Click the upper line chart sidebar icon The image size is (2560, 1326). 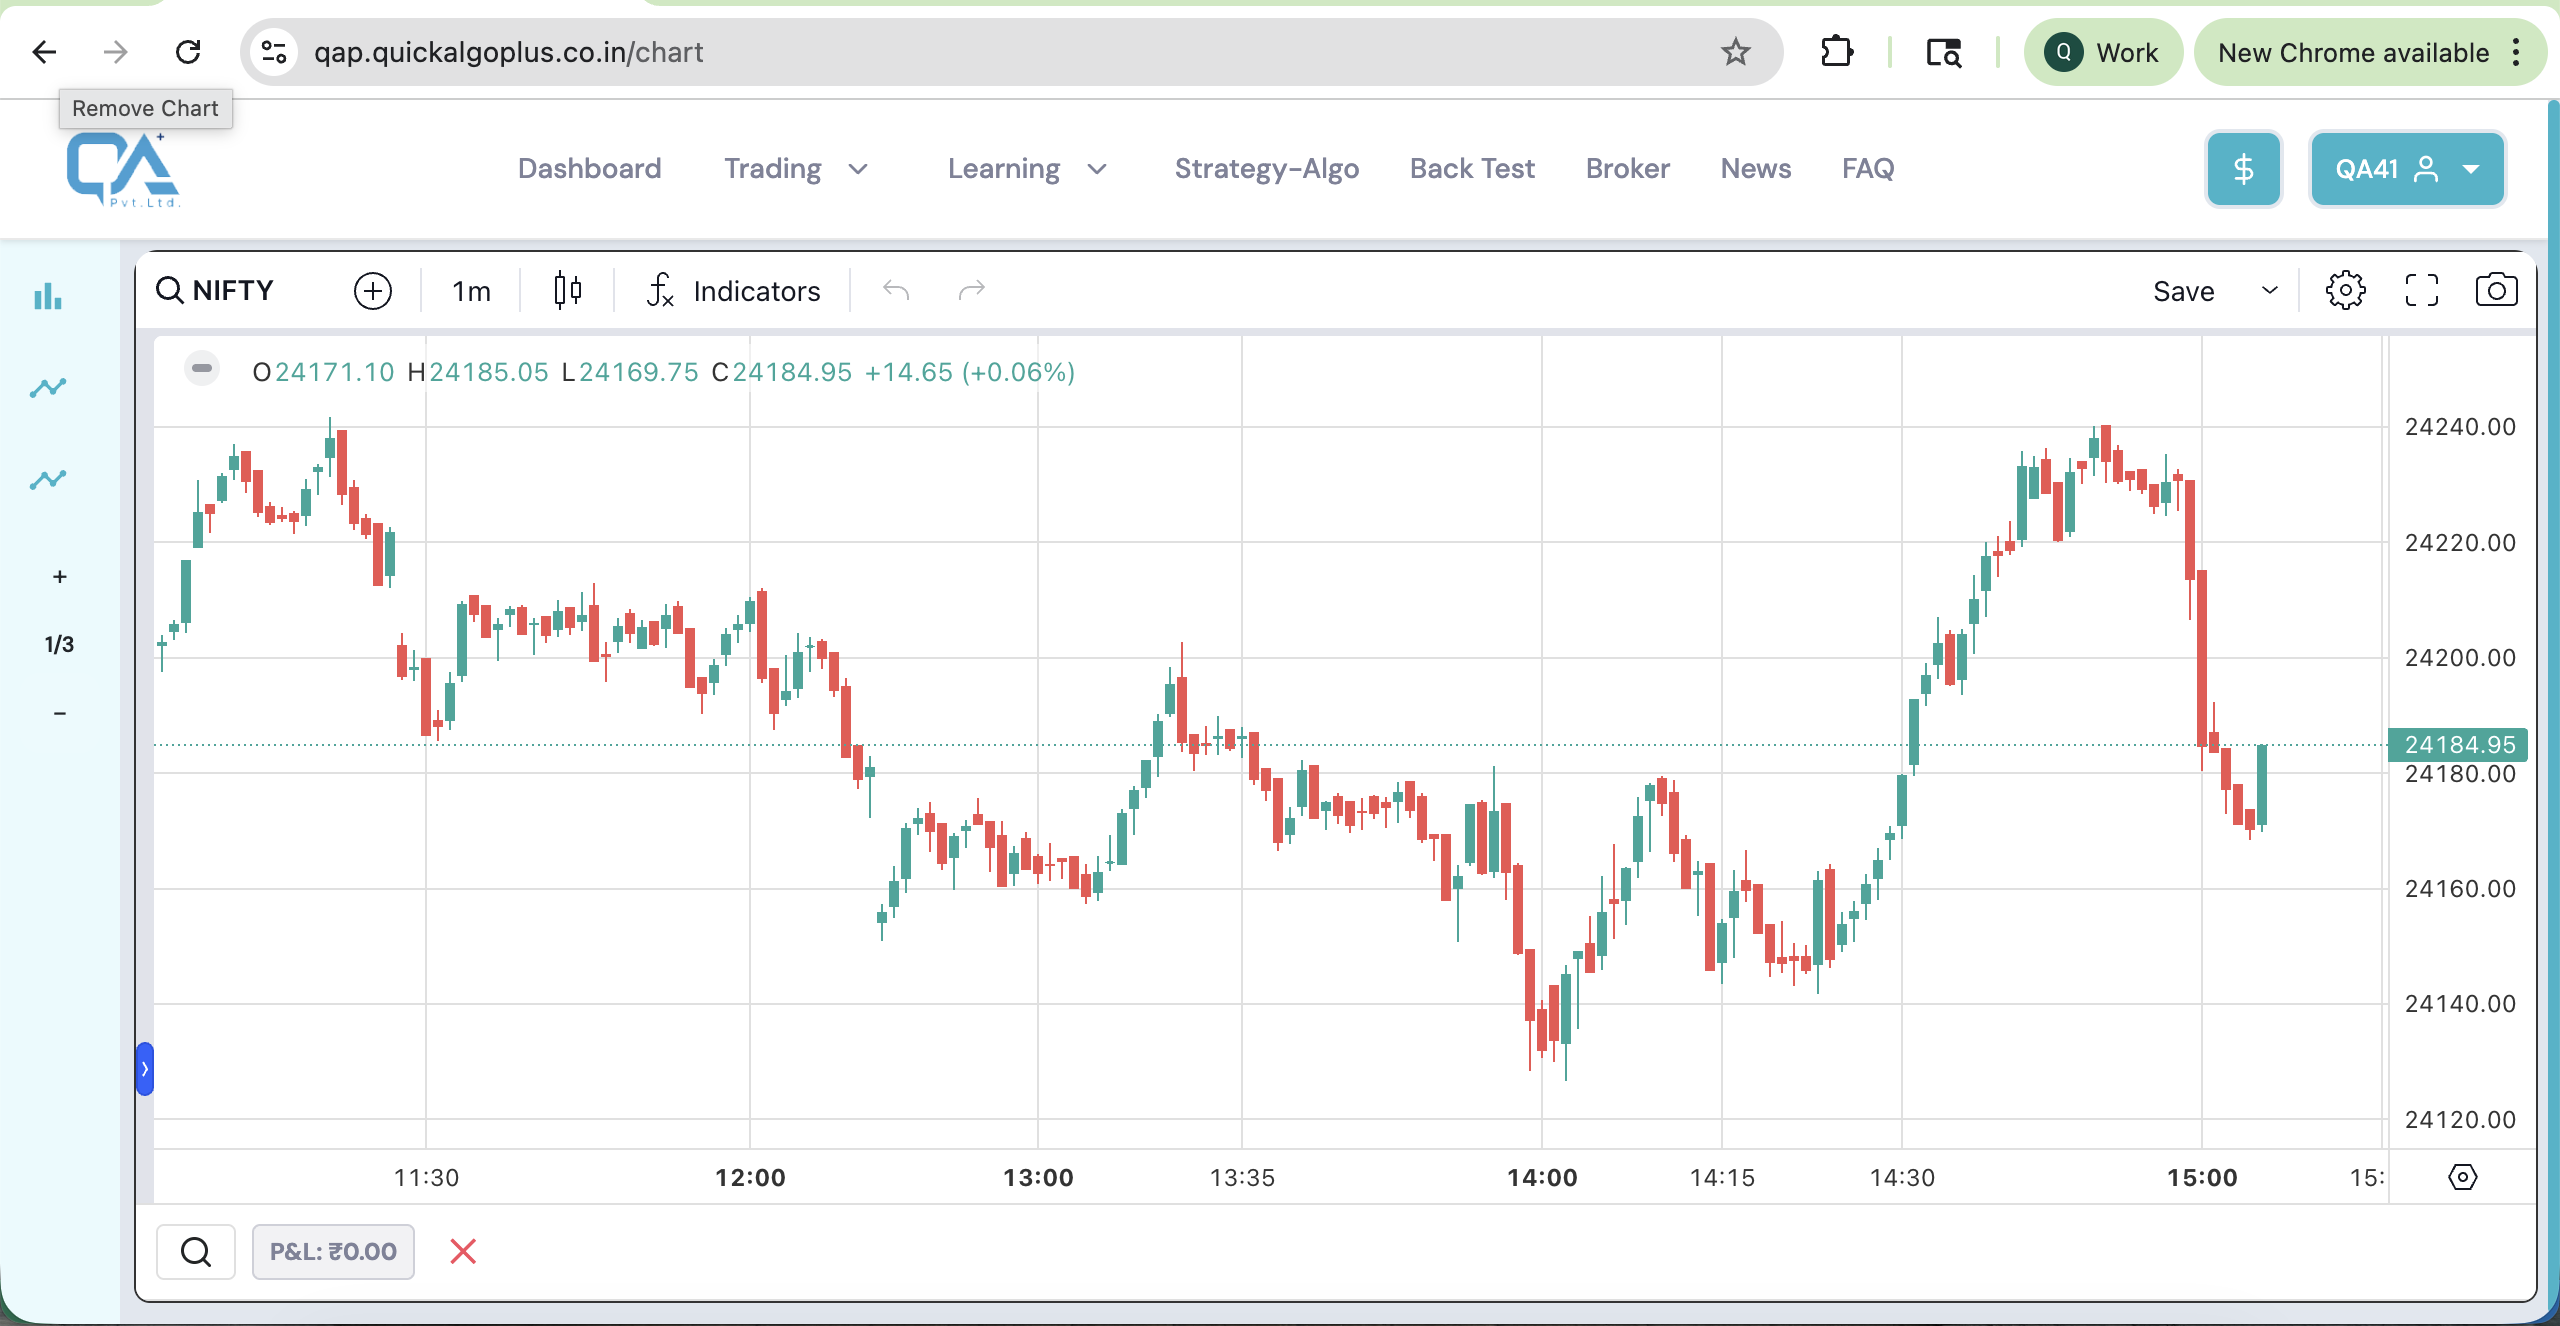click(48, 387)
